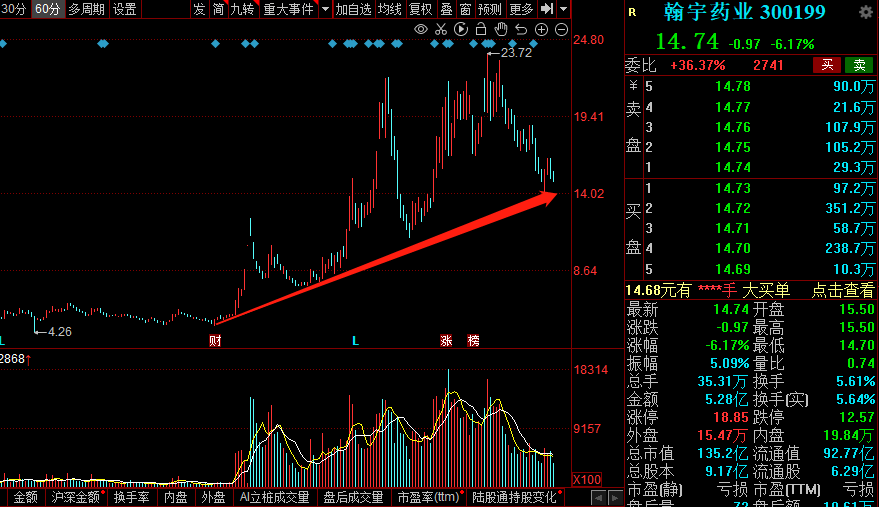
Task: Click the red 买 buy button
Action: pyautogui.click(x=827, y=65)
